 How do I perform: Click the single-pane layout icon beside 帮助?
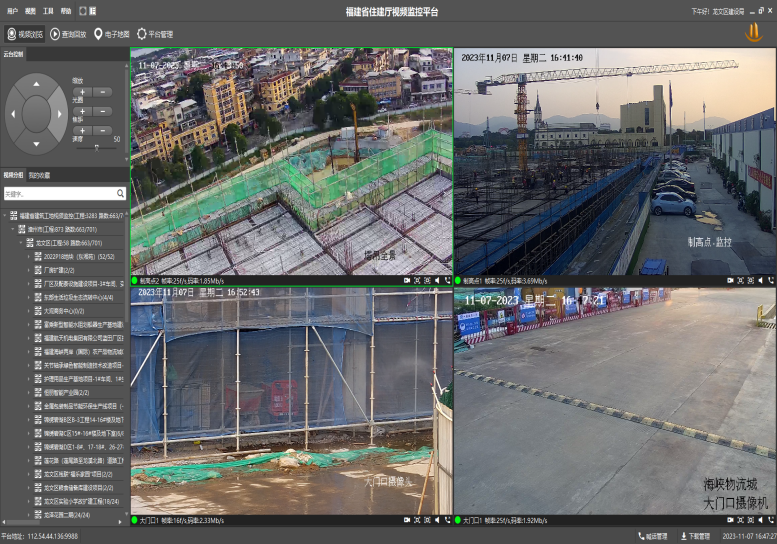pyautogui.click(x=83, y=11)
